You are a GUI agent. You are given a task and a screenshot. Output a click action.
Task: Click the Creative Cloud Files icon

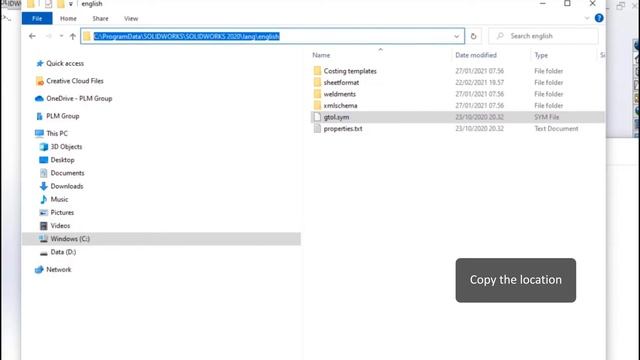tap(40, 81)
